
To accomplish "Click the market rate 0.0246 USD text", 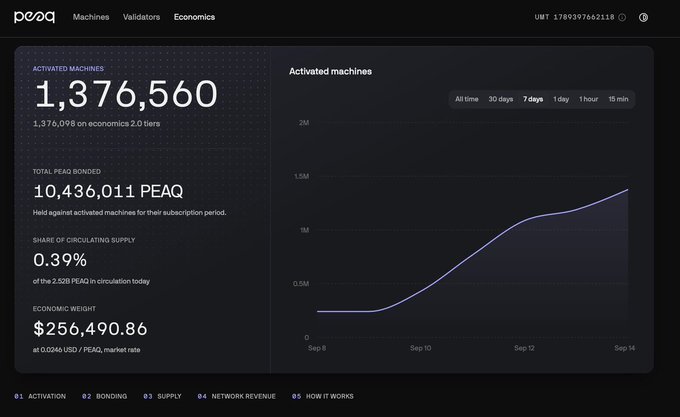I will click(86, 350).
